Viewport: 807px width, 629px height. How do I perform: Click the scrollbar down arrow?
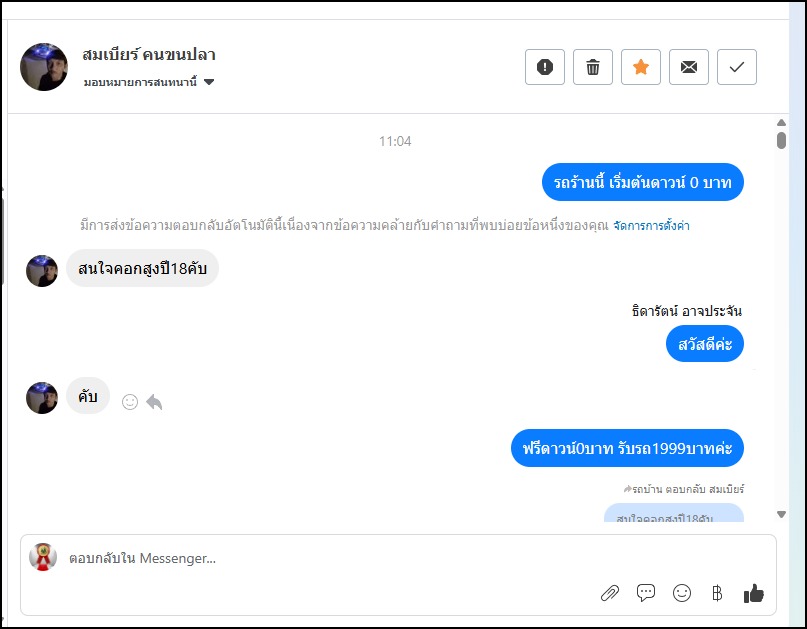click(x=781, y=514)
